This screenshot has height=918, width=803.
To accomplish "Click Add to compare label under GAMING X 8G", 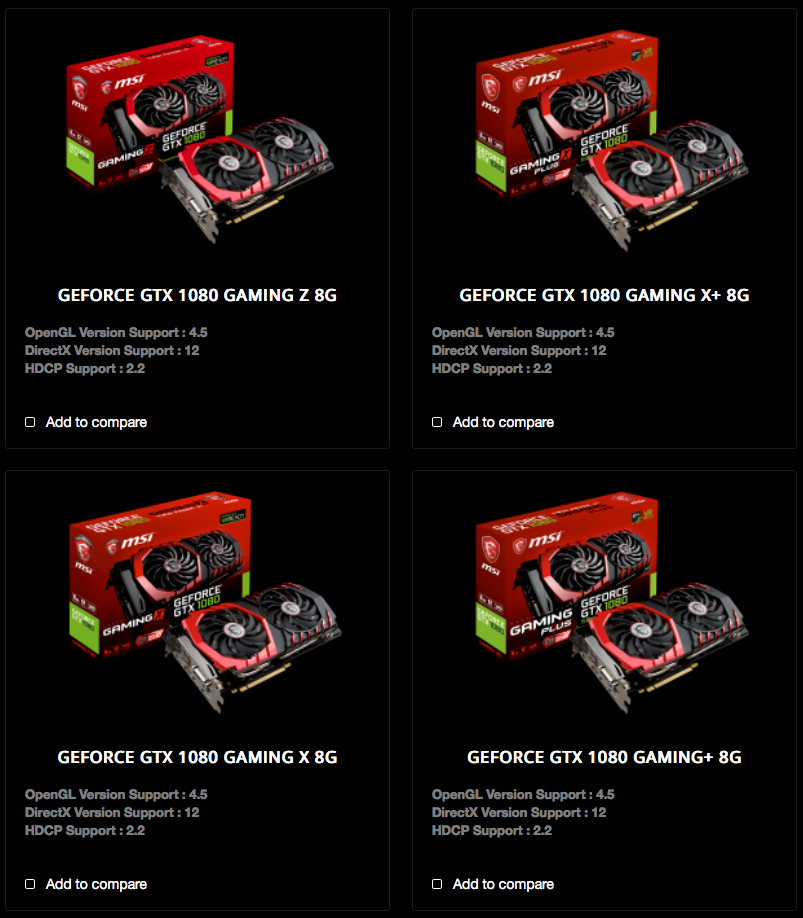I will (97, 884).
